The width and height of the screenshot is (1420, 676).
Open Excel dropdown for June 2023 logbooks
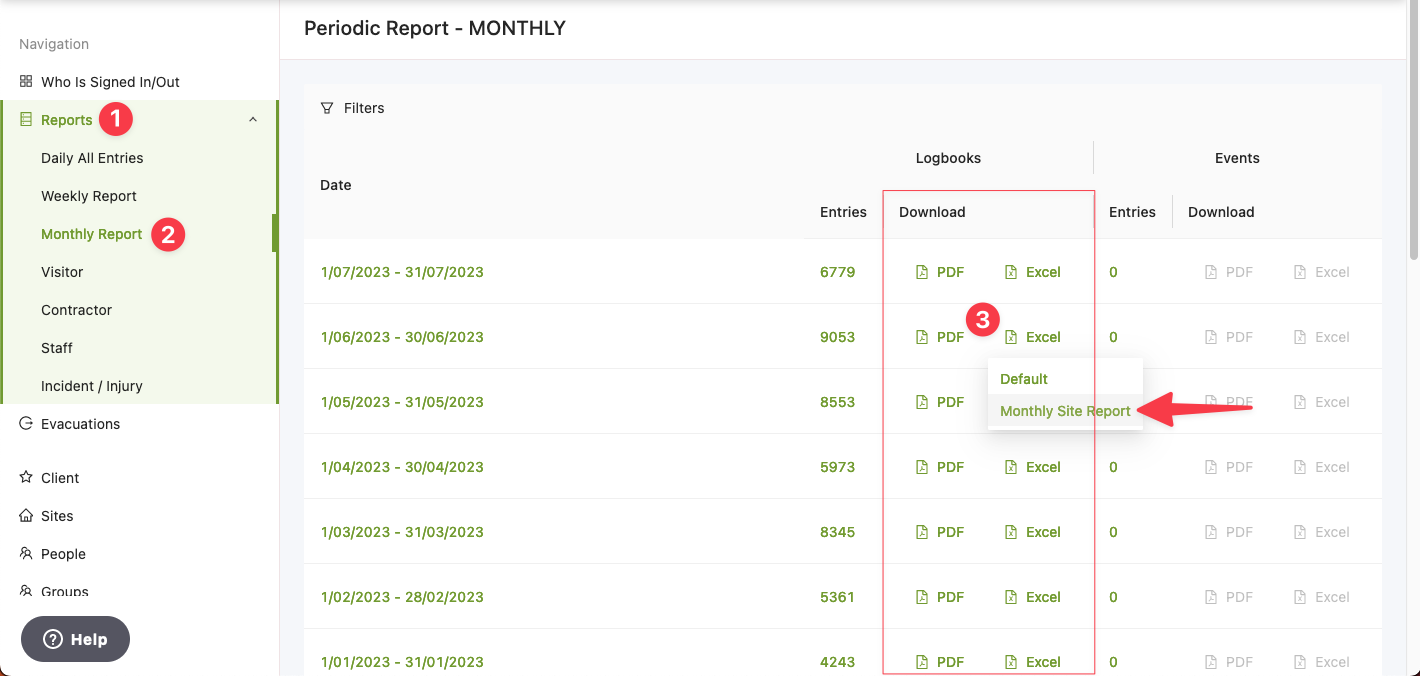coord(1033,337)
